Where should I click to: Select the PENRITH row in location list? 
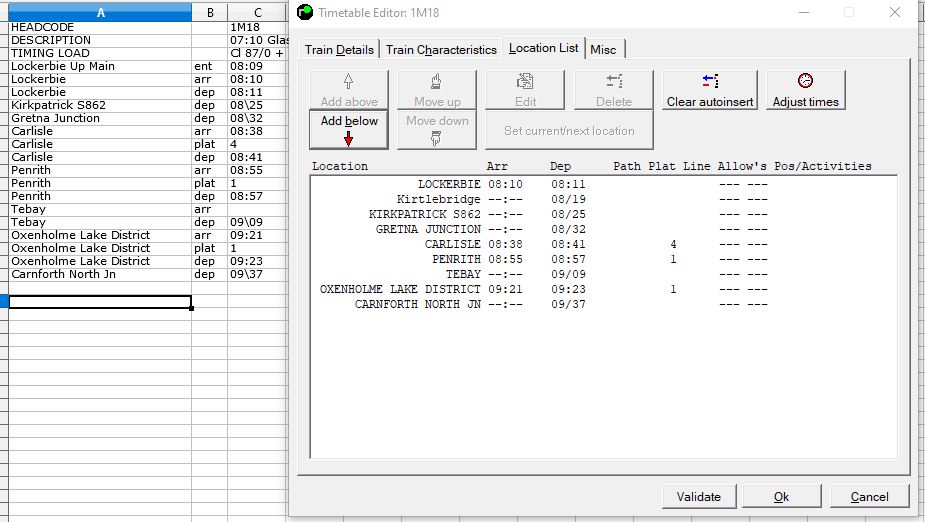[603, 259]
